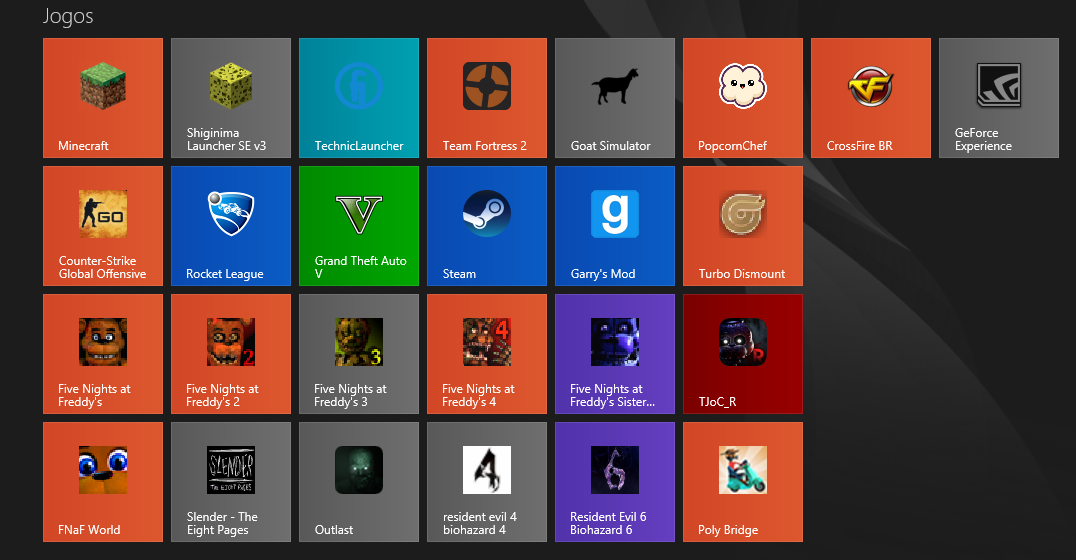Open GeForce Experience
This screenshot has height=560, width=1076.
[998, 98]
